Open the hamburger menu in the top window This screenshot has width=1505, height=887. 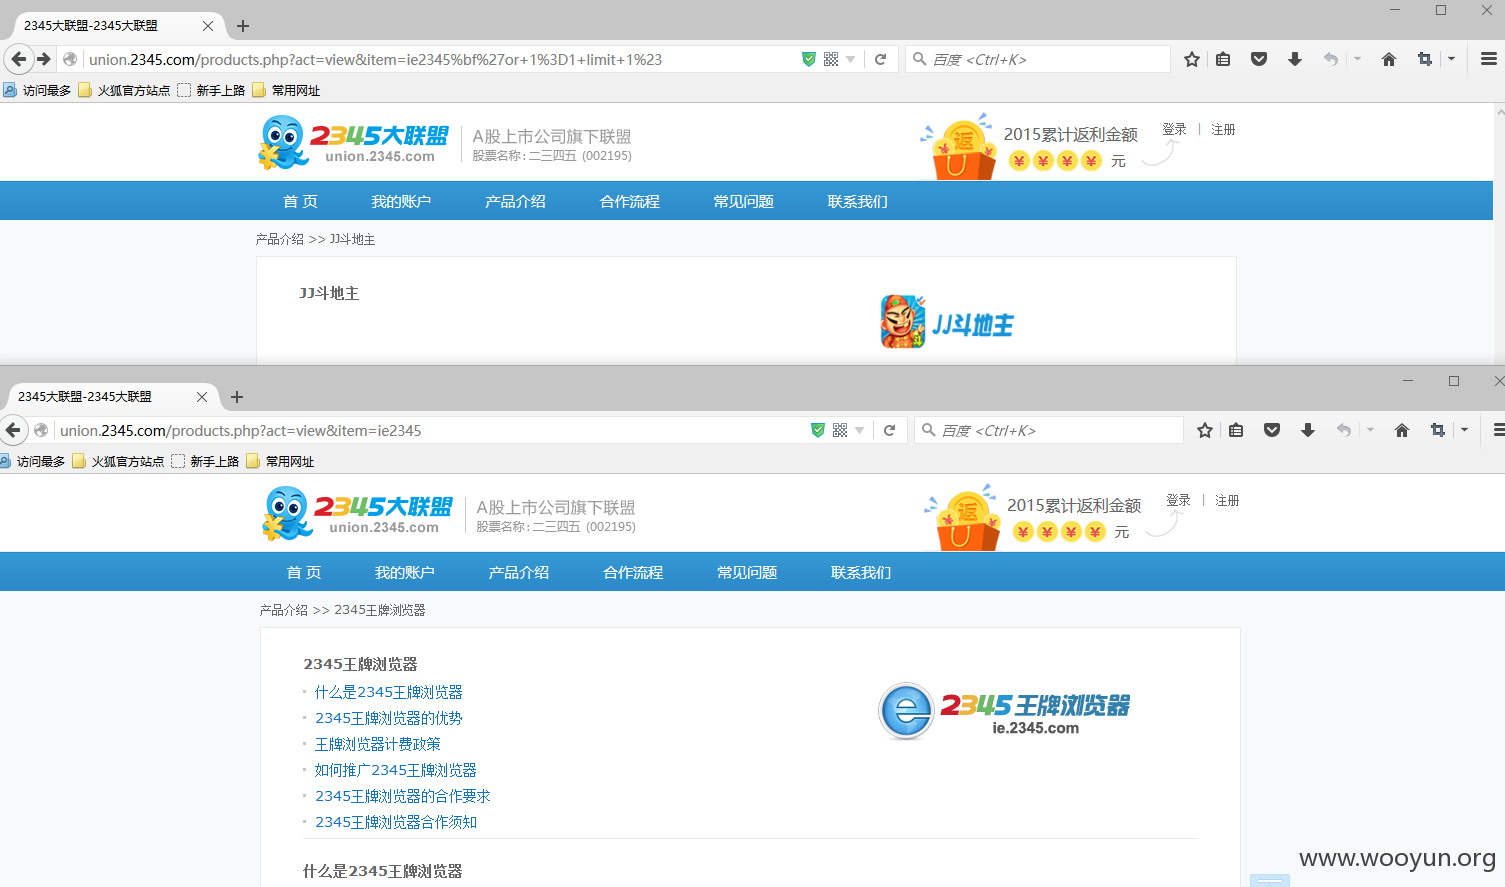point(1489,59)
